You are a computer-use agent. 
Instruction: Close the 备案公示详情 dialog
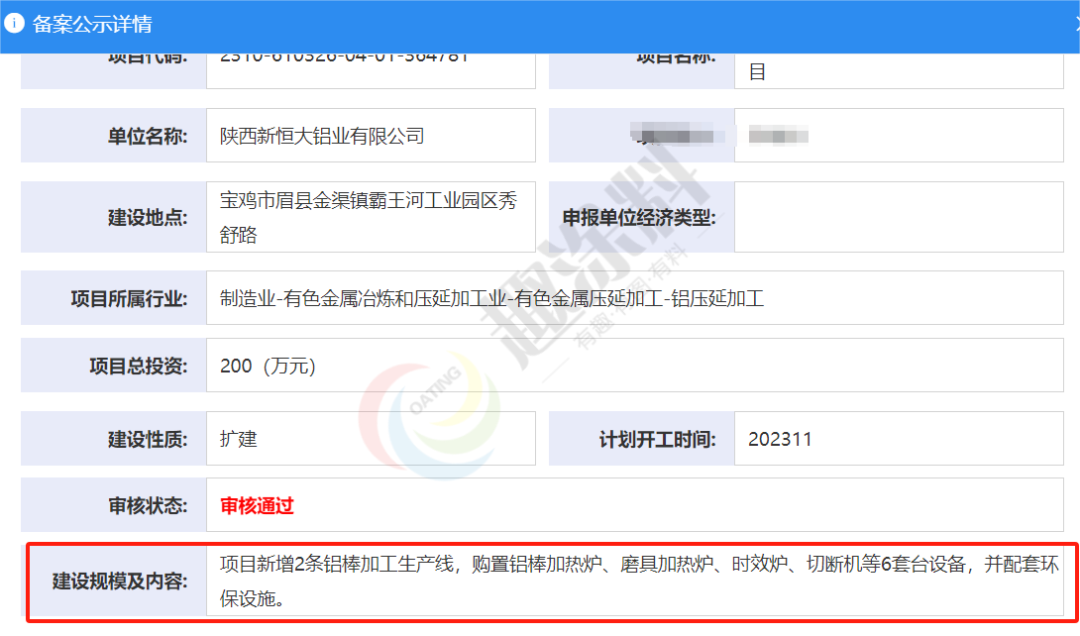(1074, 24)
